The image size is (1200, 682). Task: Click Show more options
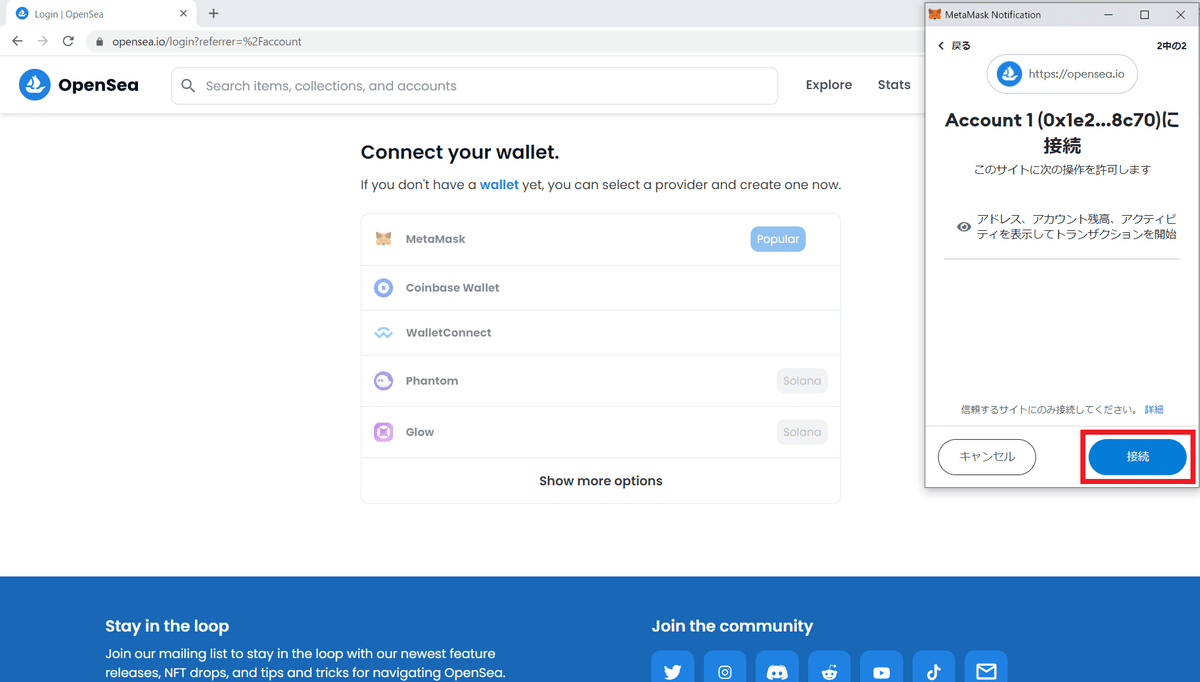click(x=601, y=481)
